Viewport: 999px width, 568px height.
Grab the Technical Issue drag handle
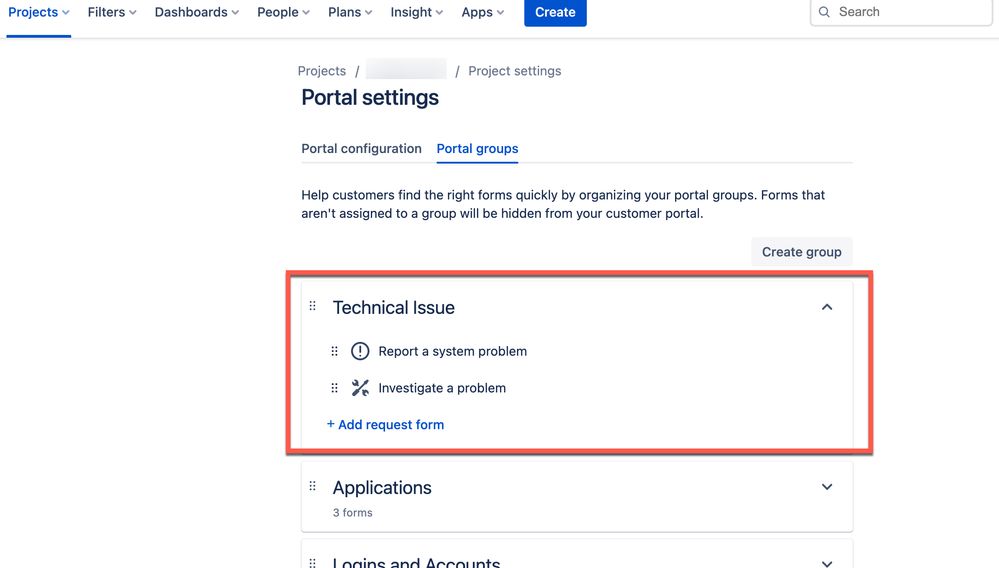[312, 306]
